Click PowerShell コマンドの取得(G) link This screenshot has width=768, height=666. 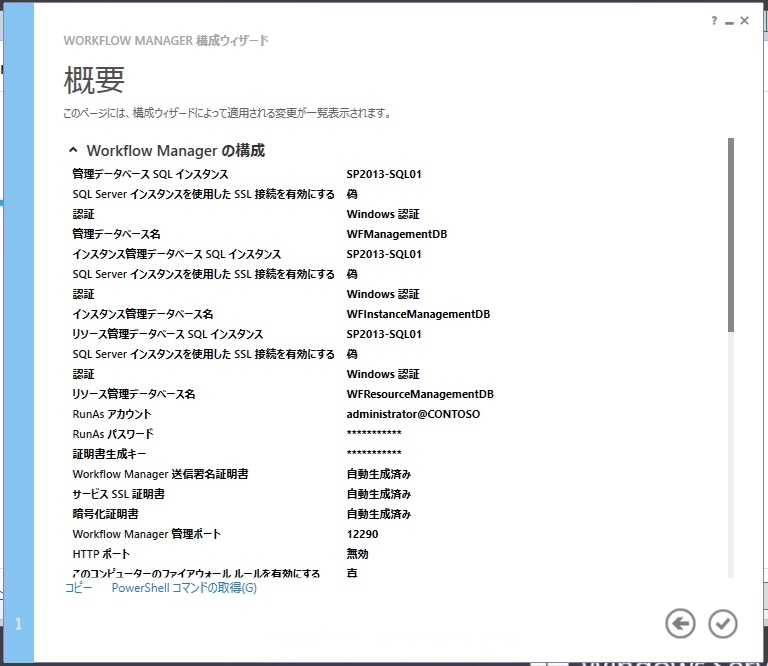(184, 588)
